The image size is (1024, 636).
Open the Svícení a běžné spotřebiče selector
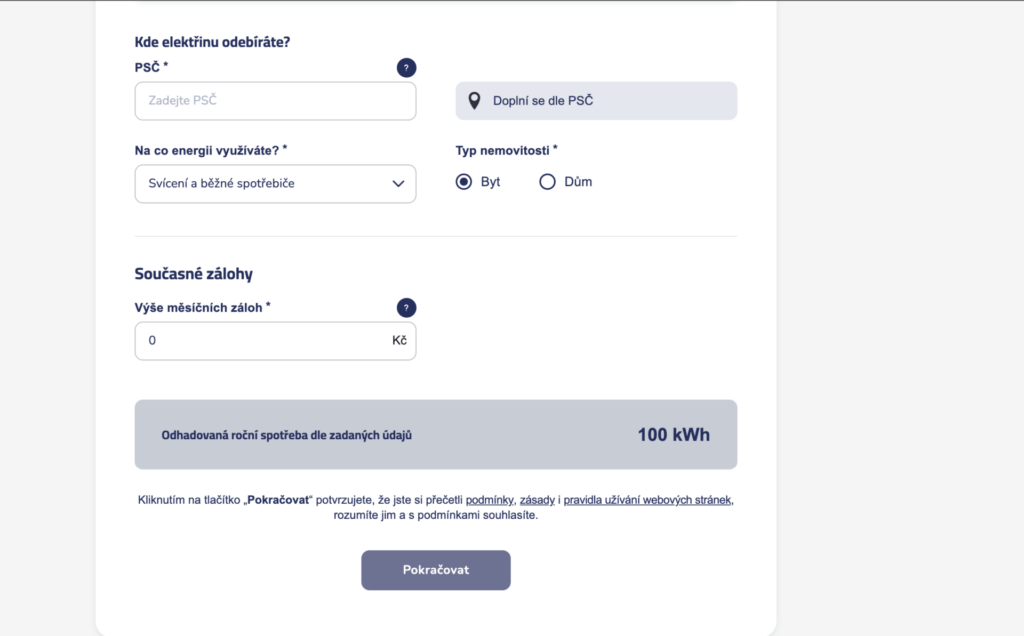tap(260, 184)
